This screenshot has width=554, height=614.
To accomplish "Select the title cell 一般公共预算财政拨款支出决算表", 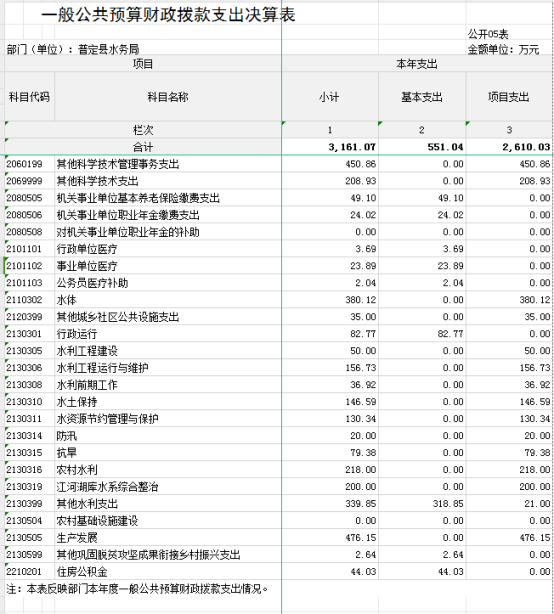I will (168, 14).
